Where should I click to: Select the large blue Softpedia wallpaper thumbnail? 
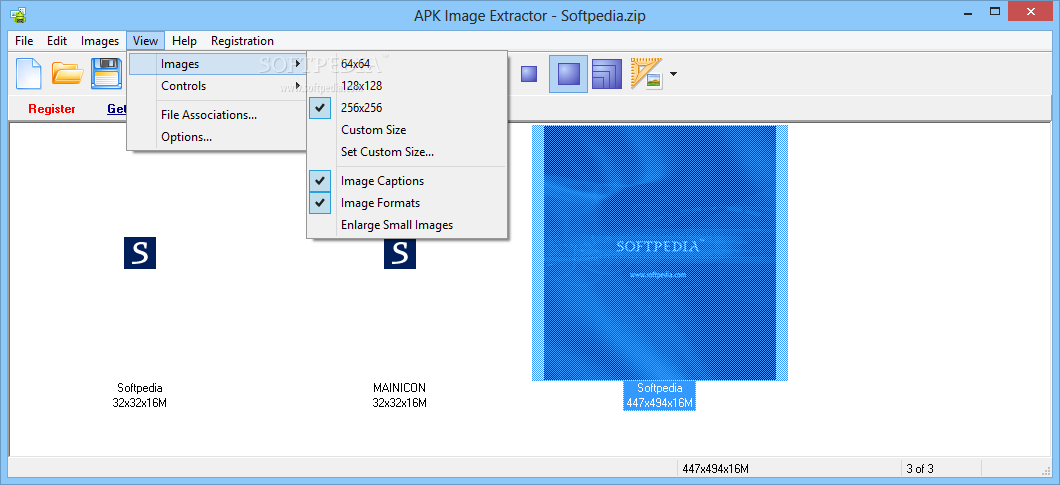click(x=660, y=253)
